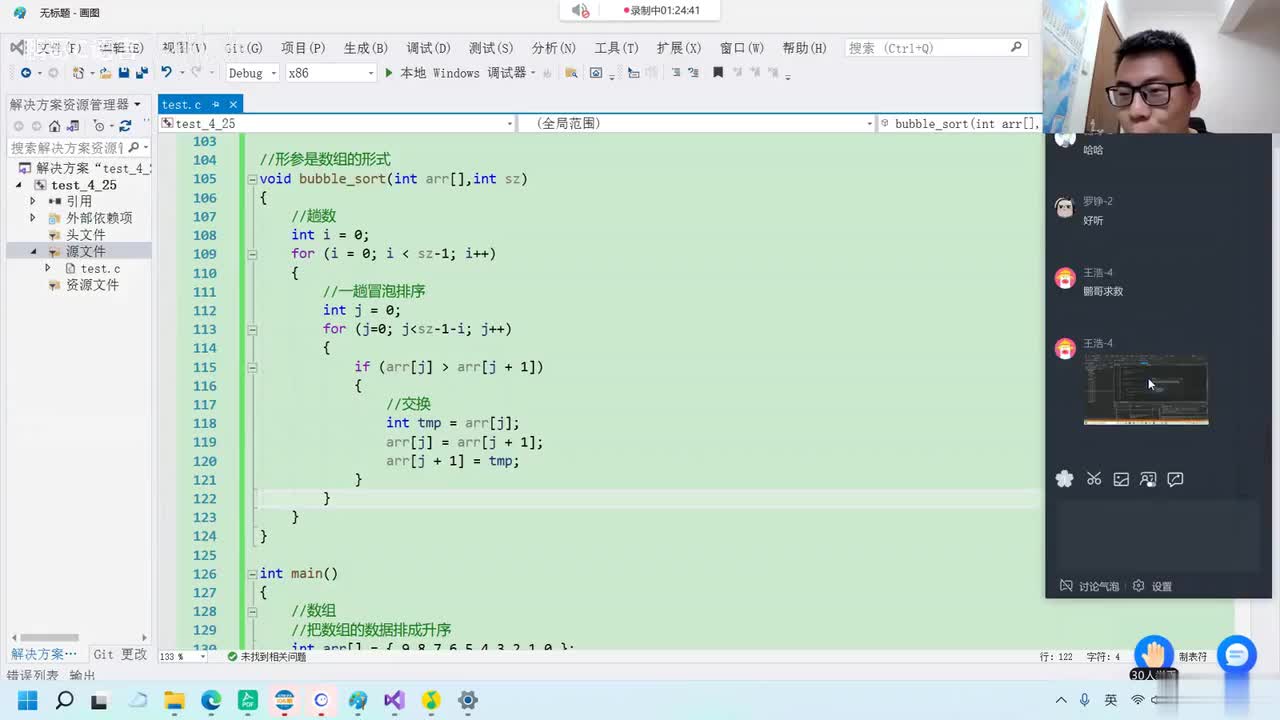Open the 帮助(H) help menu
Viewport: 1280px width, 720px height.
pyautogui.click(x=804, y=48)
